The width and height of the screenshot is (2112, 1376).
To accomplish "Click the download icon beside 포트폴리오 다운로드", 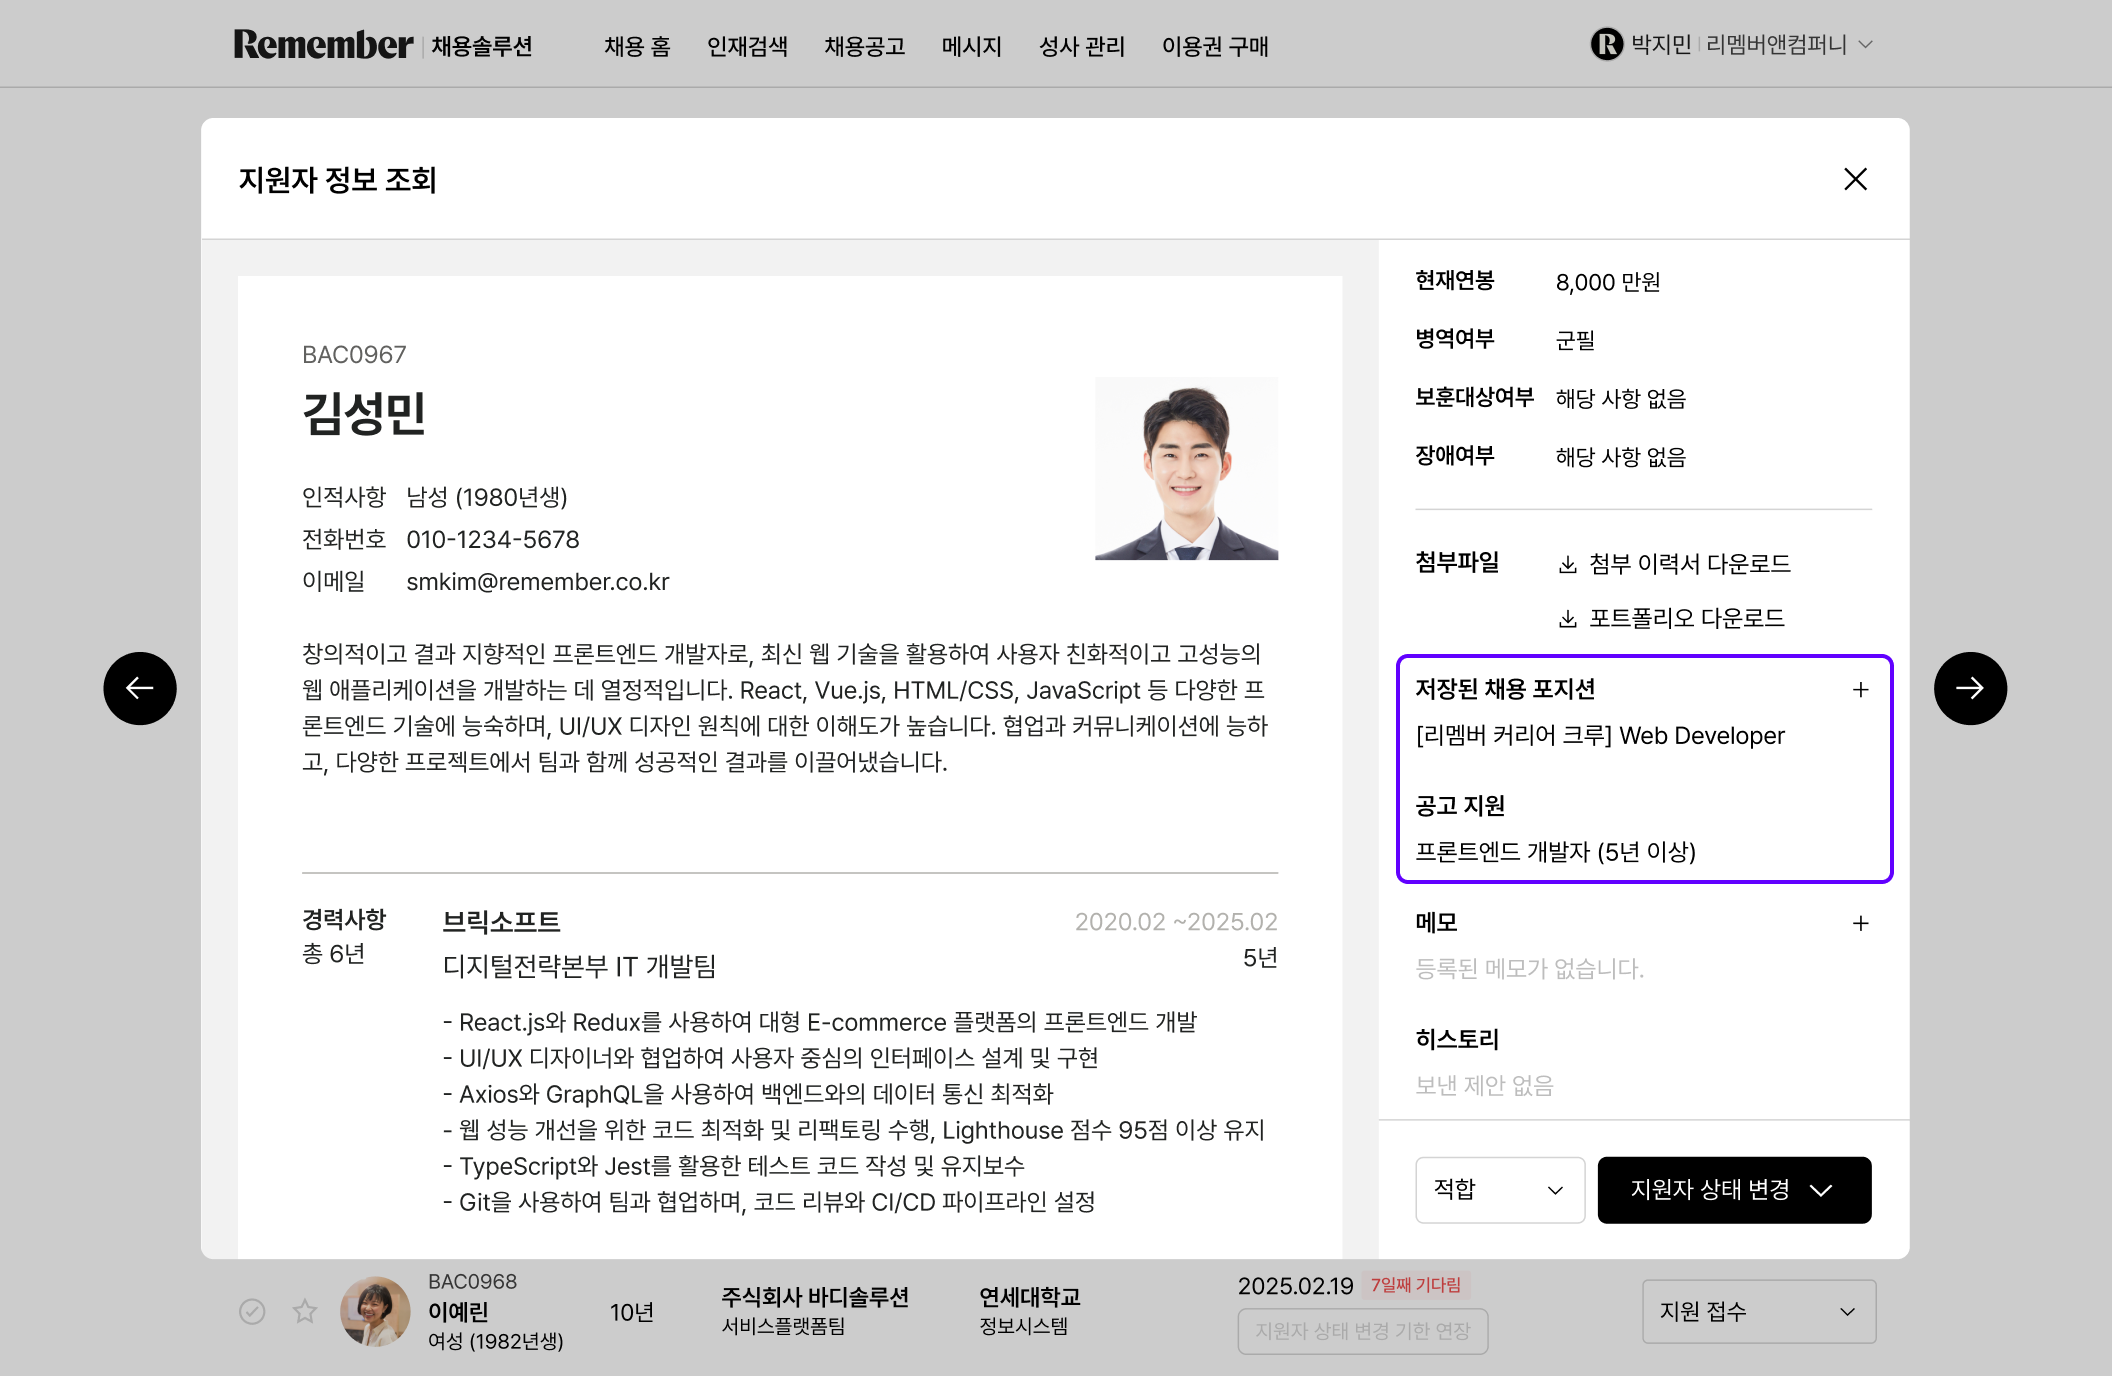I will [1568, 619].
